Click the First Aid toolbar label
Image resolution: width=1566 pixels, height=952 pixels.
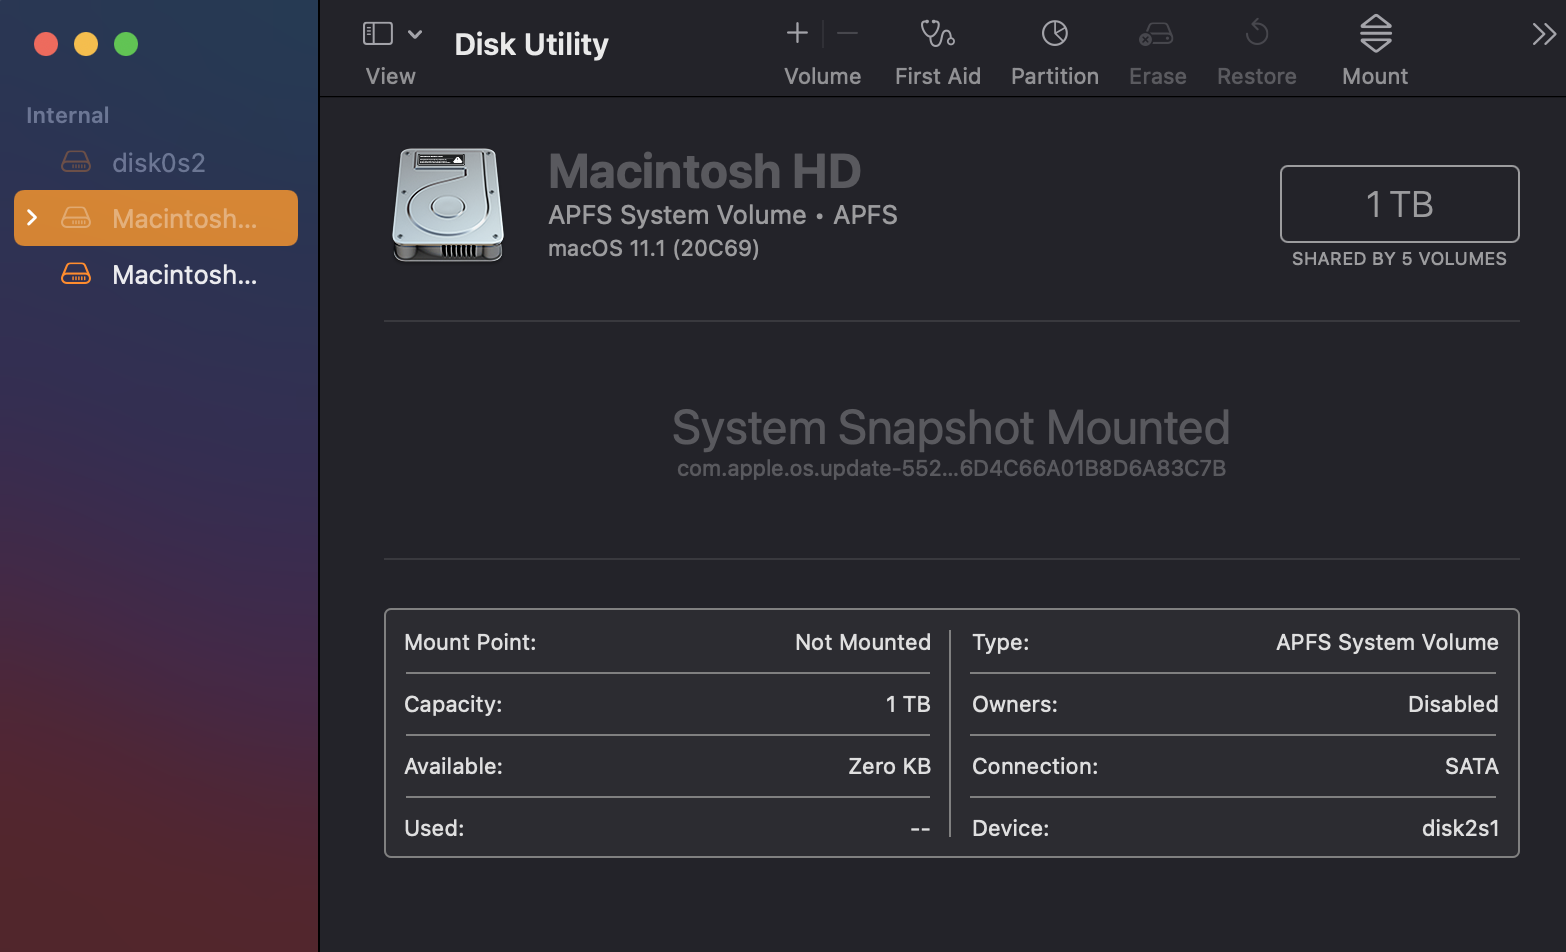coord(937,76)
